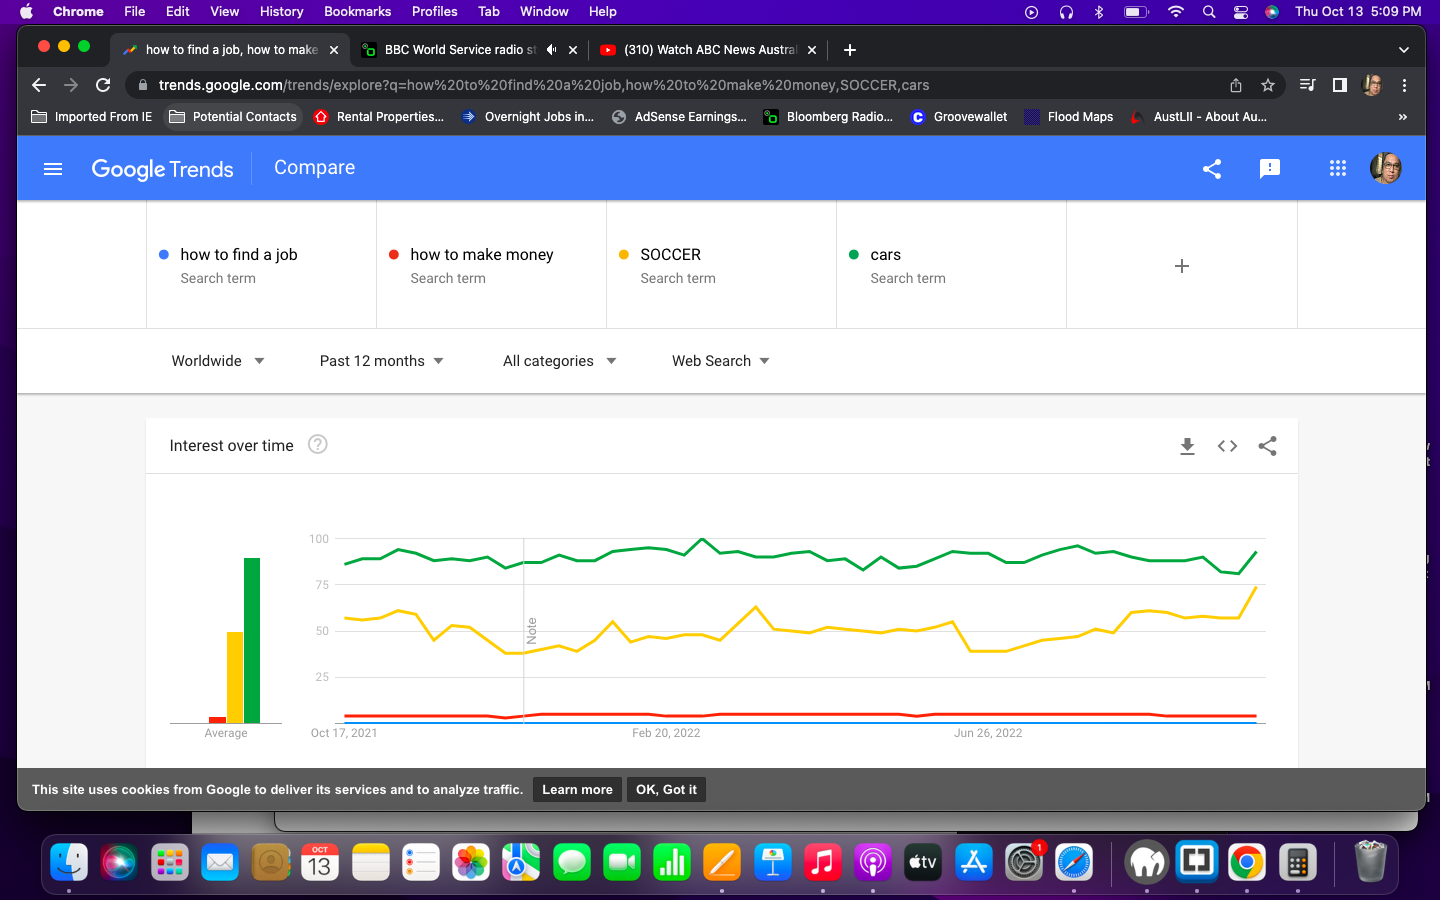Open the Groovewallet bookmark
The image size is (1440, 900).
pos(959,117)
